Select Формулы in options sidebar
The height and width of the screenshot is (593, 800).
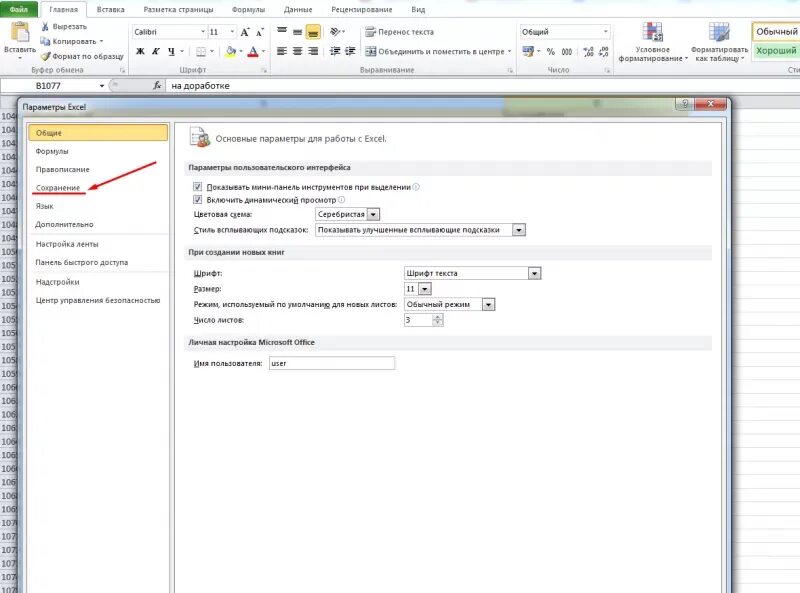click(x=52, y=151)
